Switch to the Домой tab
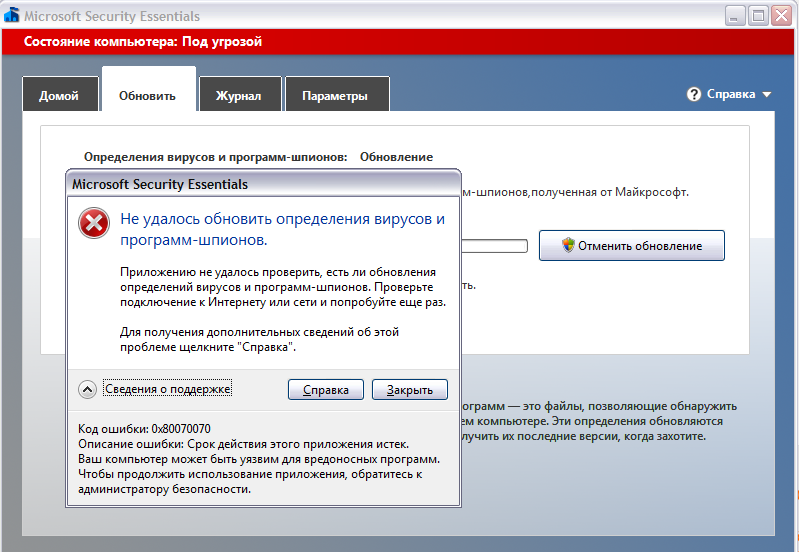 pos(60,94)
